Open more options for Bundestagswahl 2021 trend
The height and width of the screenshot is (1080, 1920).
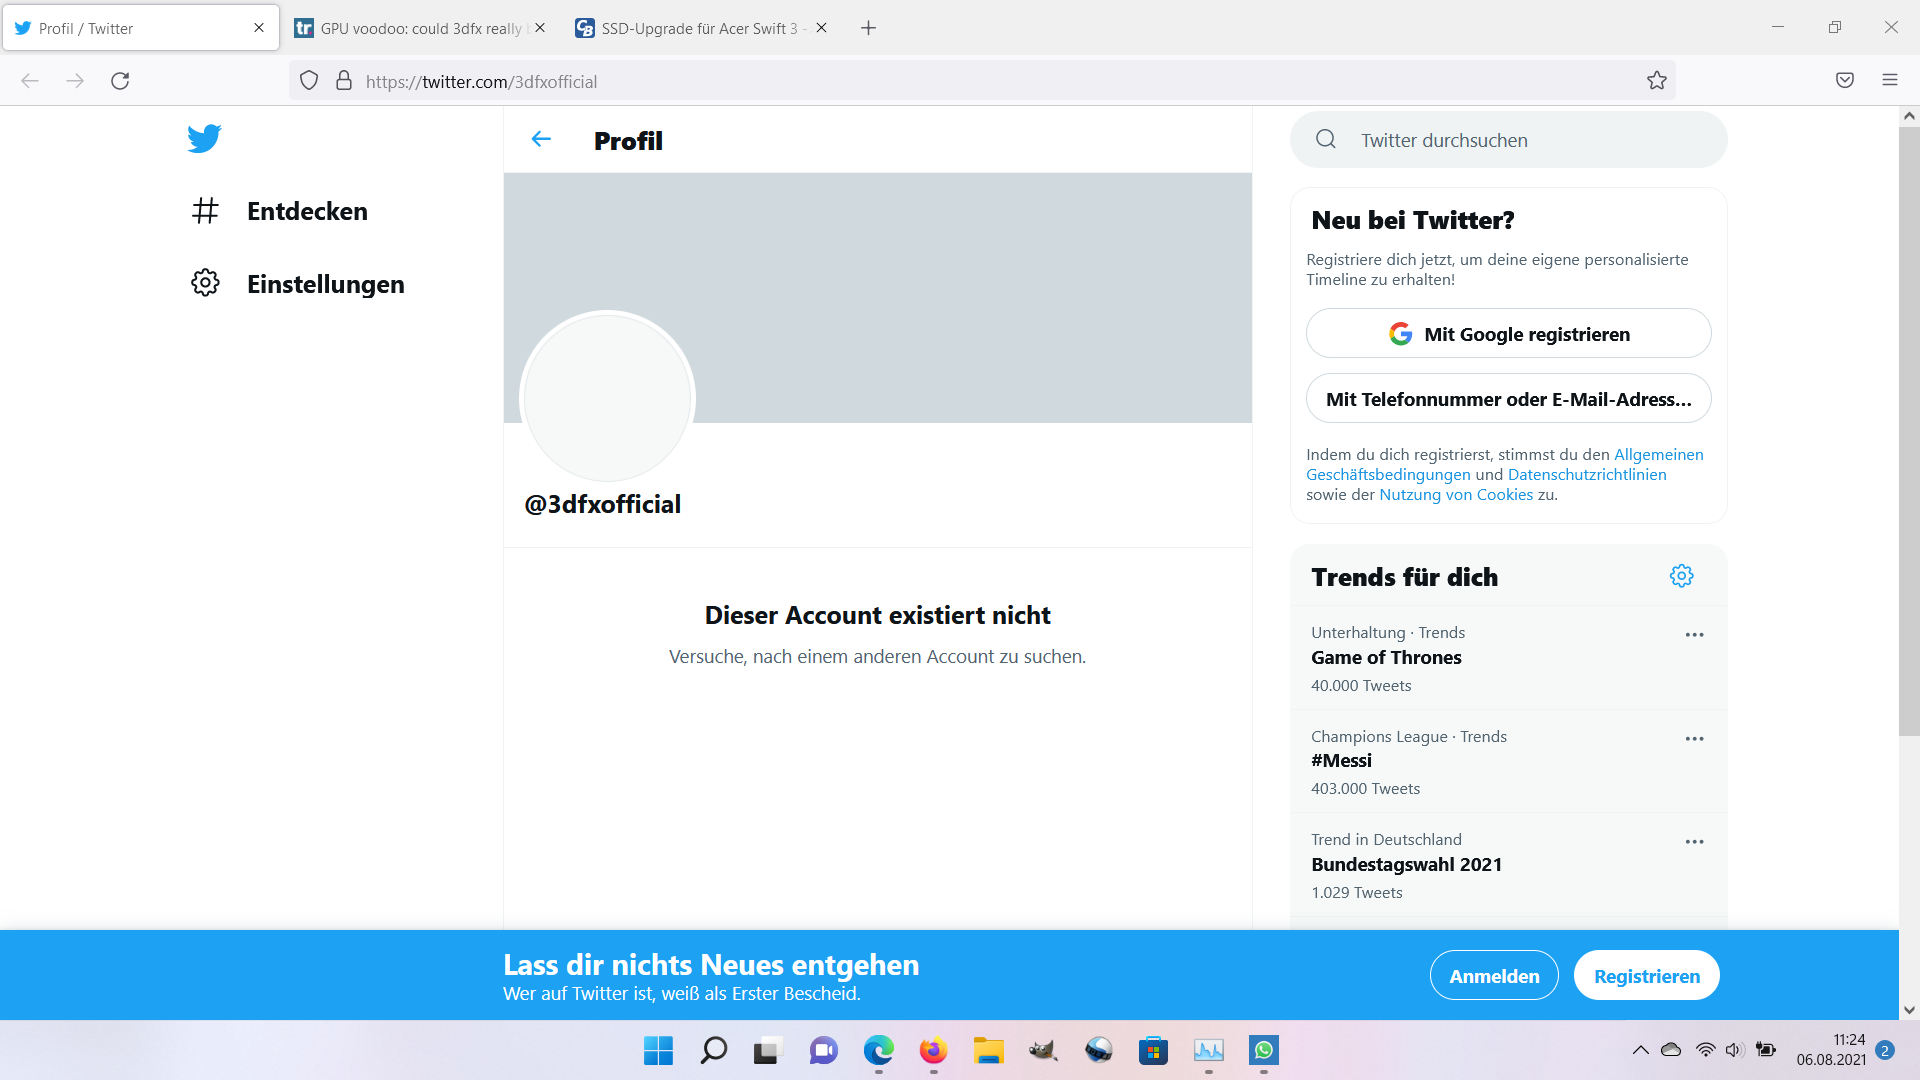click(x=1694, y=842)
